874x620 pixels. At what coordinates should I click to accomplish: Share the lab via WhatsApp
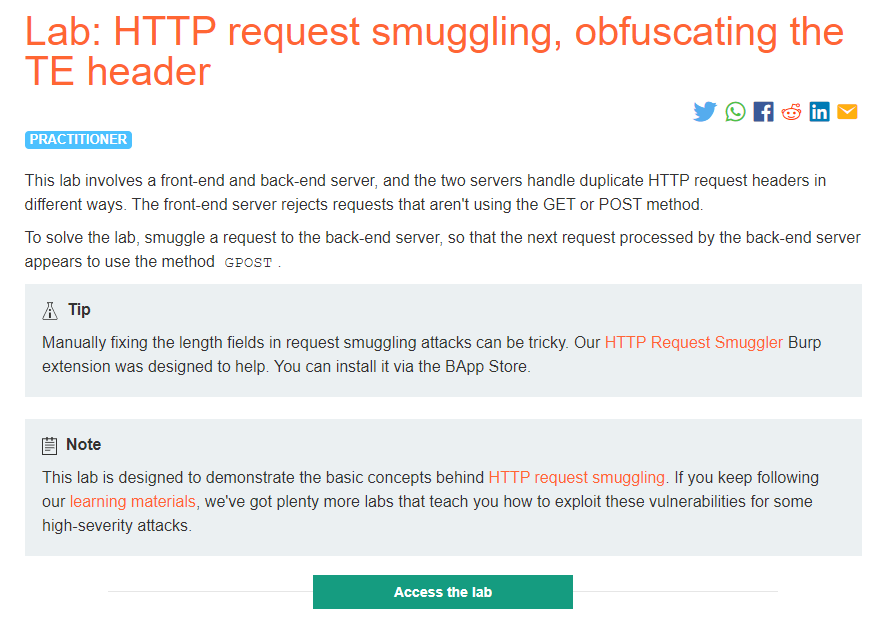[734, 111]
